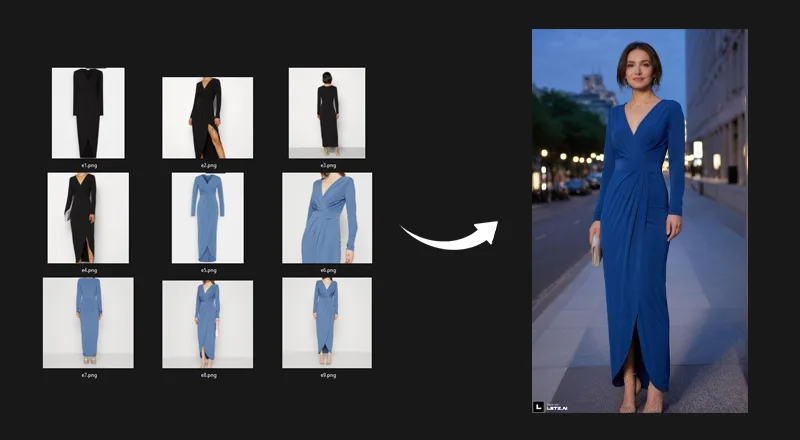Click the e3.png filename label

tap(327, 165)
